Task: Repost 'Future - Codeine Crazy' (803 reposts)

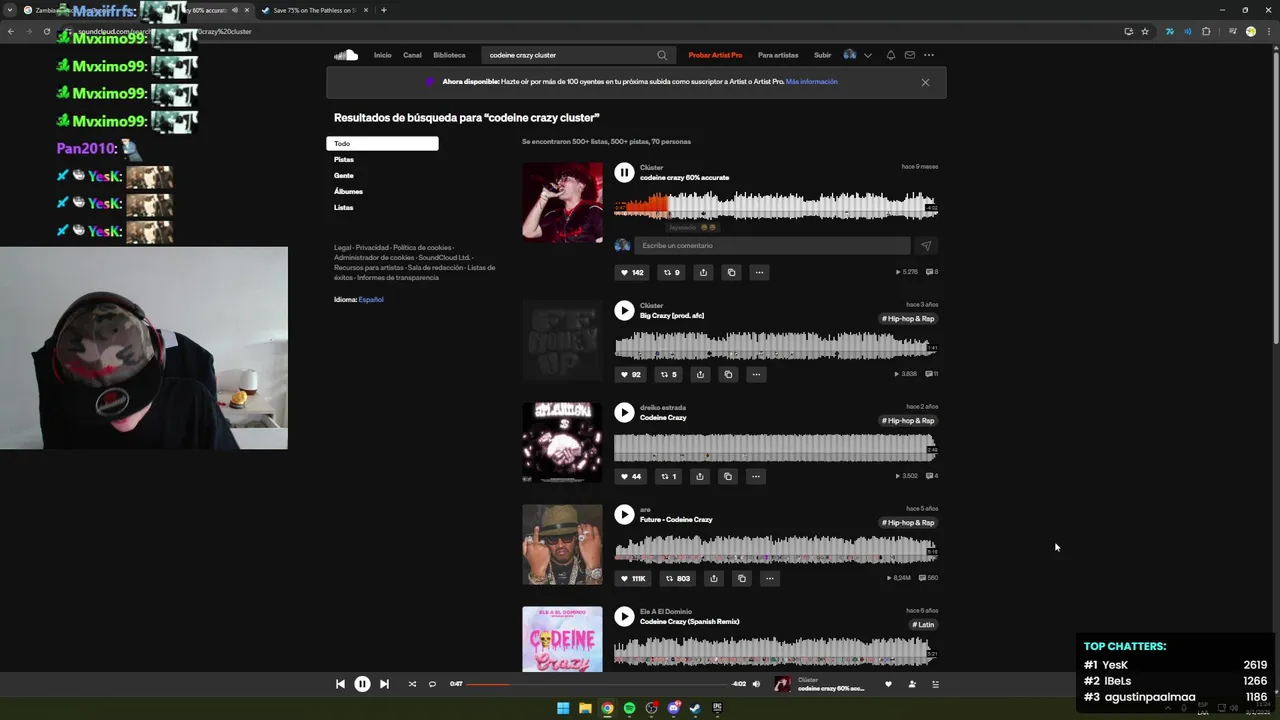Action: (677, 578)
